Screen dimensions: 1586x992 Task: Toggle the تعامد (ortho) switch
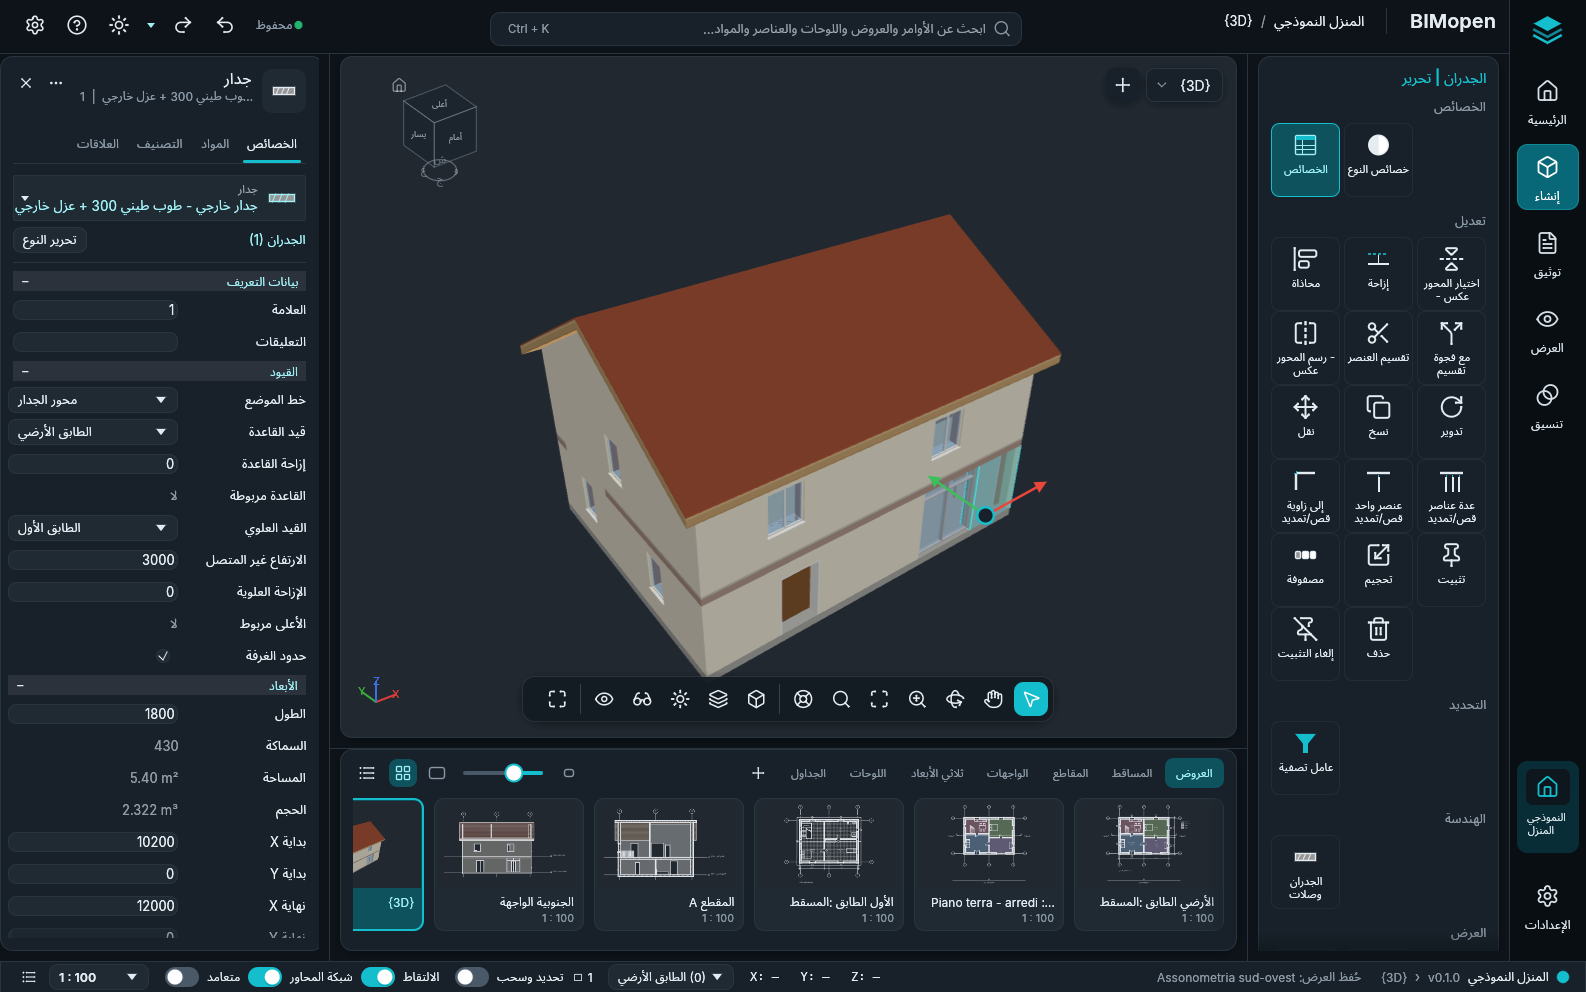coord(182,977)
